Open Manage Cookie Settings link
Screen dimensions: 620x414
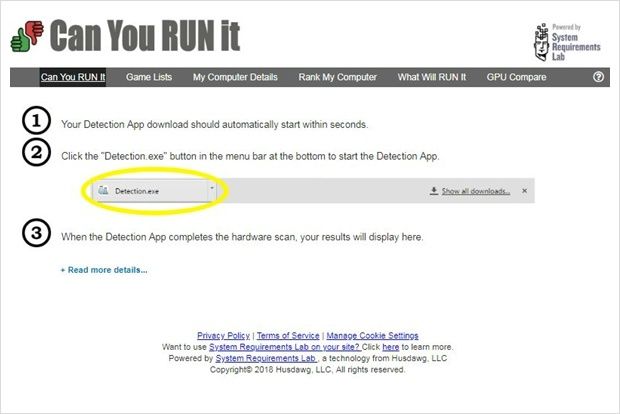pyautogui.click(x=372, y=336)
